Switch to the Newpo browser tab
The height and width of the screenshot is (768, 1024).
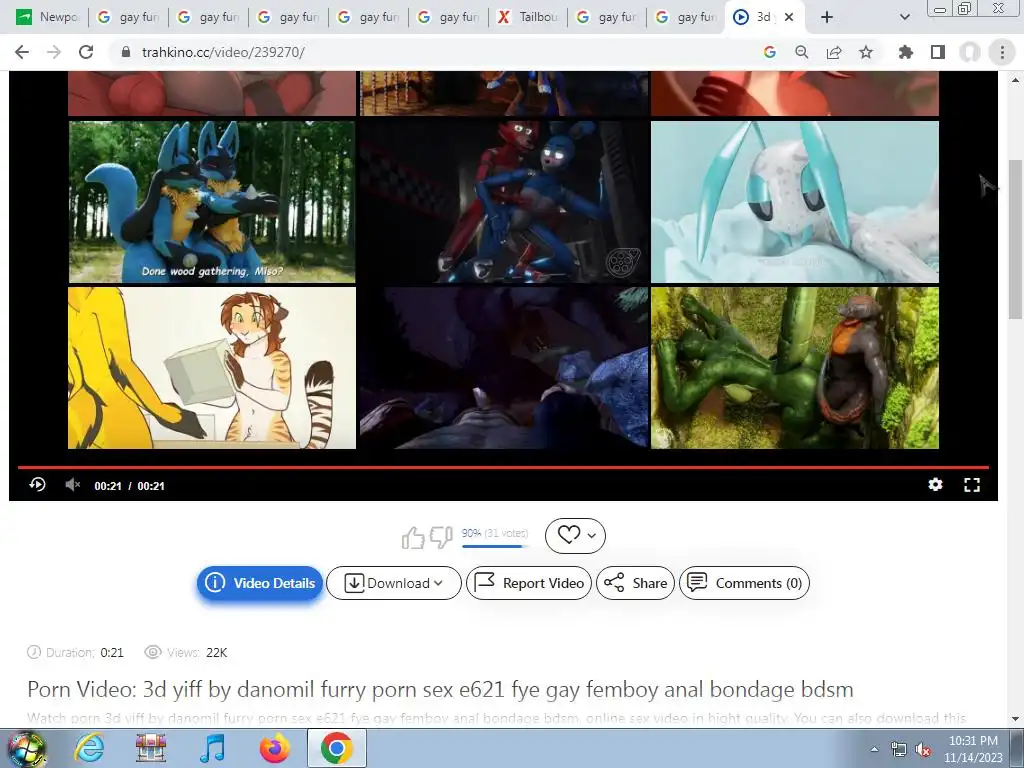(48, 17)
